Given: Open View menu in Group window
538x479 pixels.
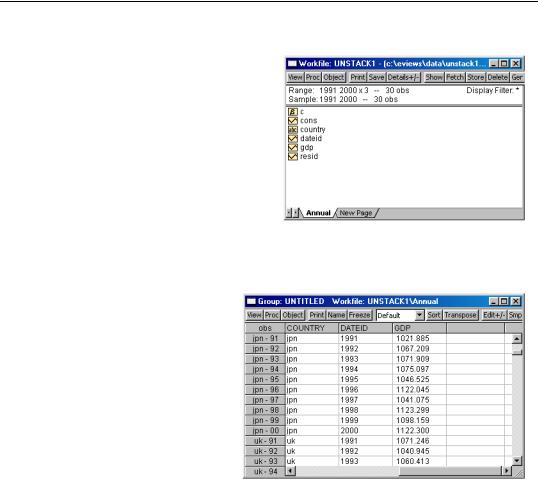Looking at the screenshot, I should (254, 315).
